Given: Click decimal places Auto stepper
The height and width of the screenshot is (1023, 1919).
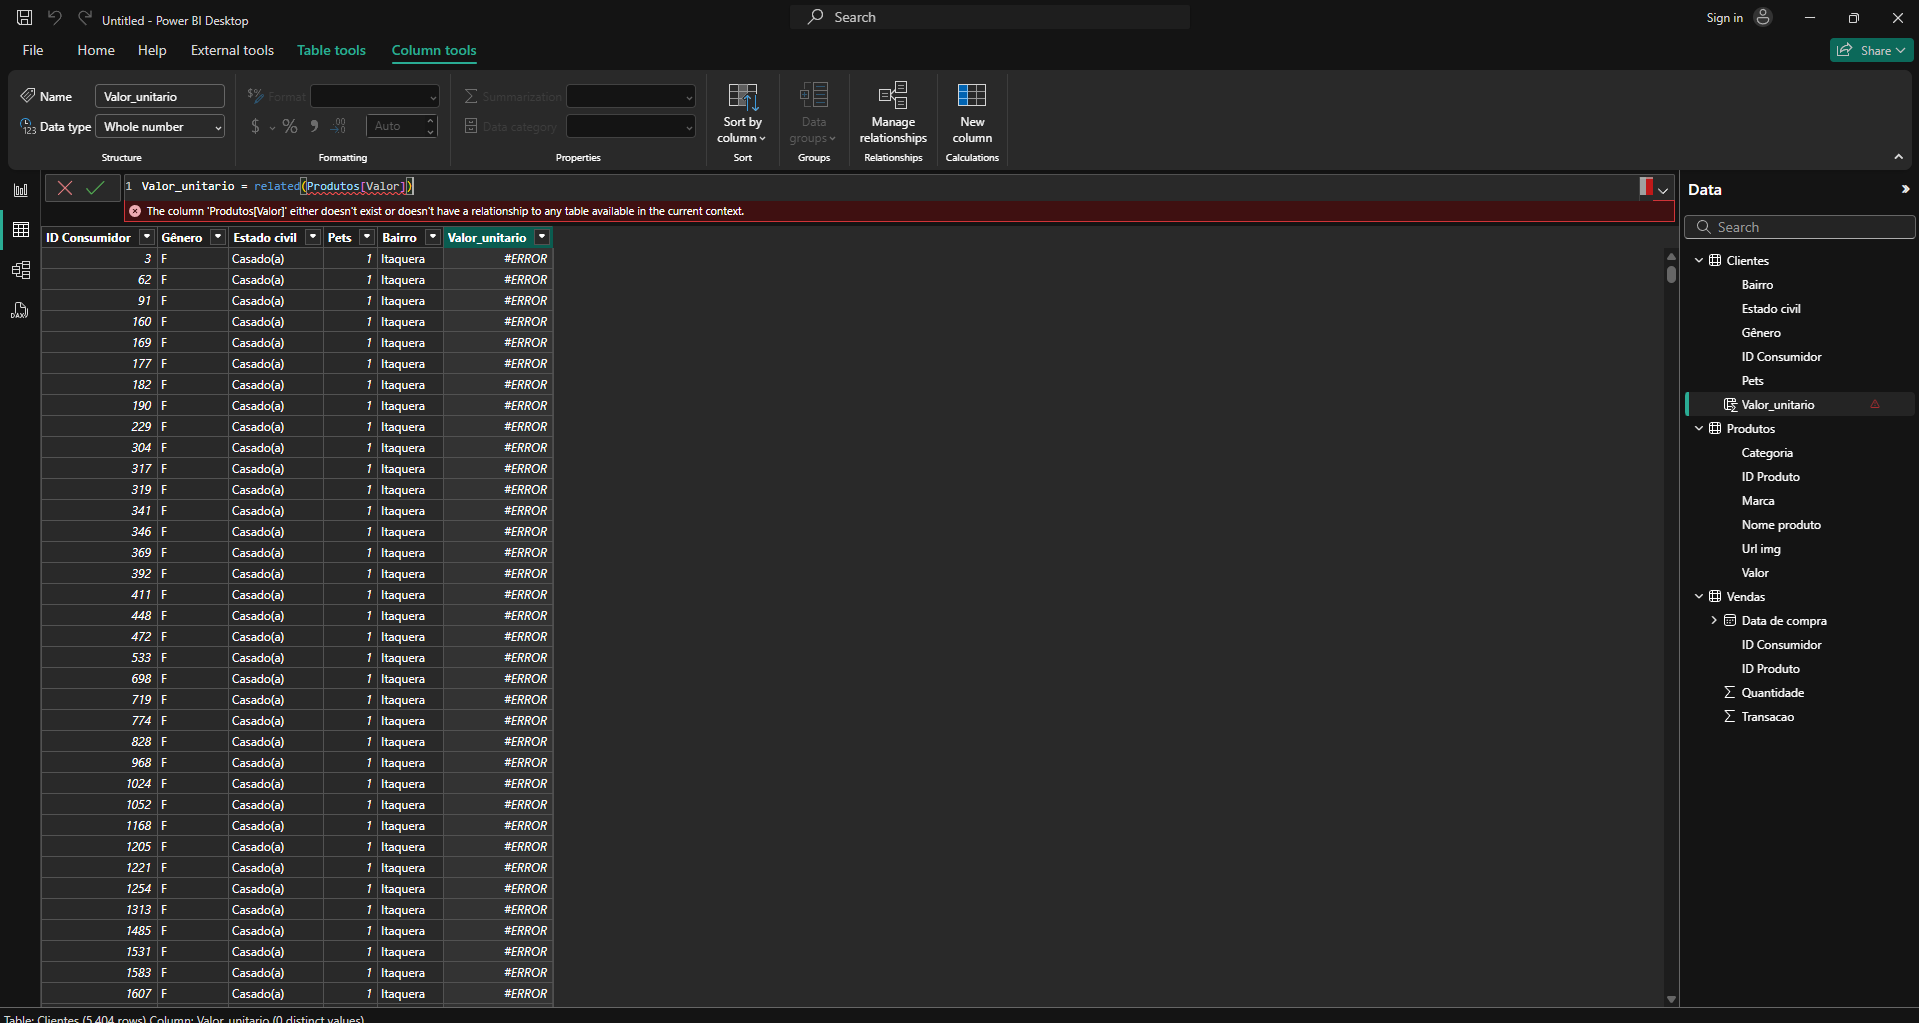Looking at the screenshot, I should 402,126.
